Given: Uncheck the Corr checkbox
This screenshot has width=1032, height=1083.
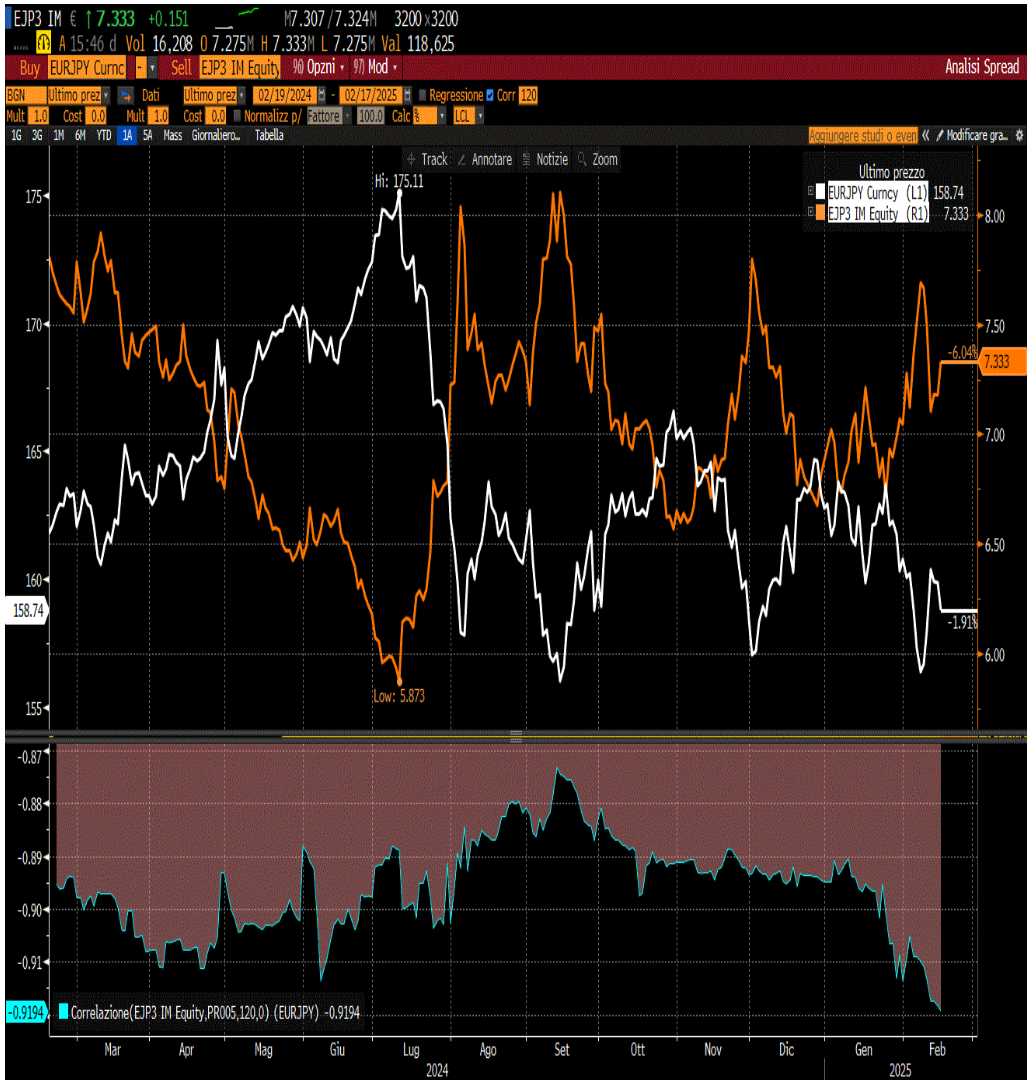Looking at the screenshot, I should pos(490,95).
